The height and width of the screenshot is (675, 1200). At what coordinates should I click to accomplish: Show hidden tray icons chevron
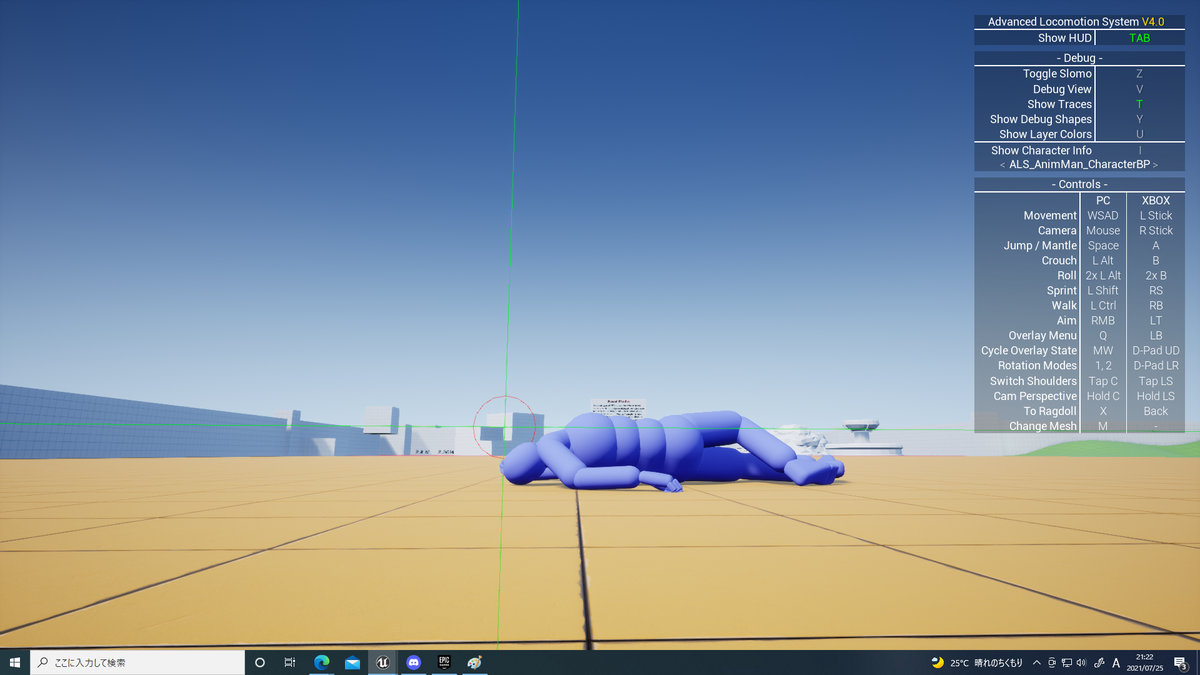1037,662
